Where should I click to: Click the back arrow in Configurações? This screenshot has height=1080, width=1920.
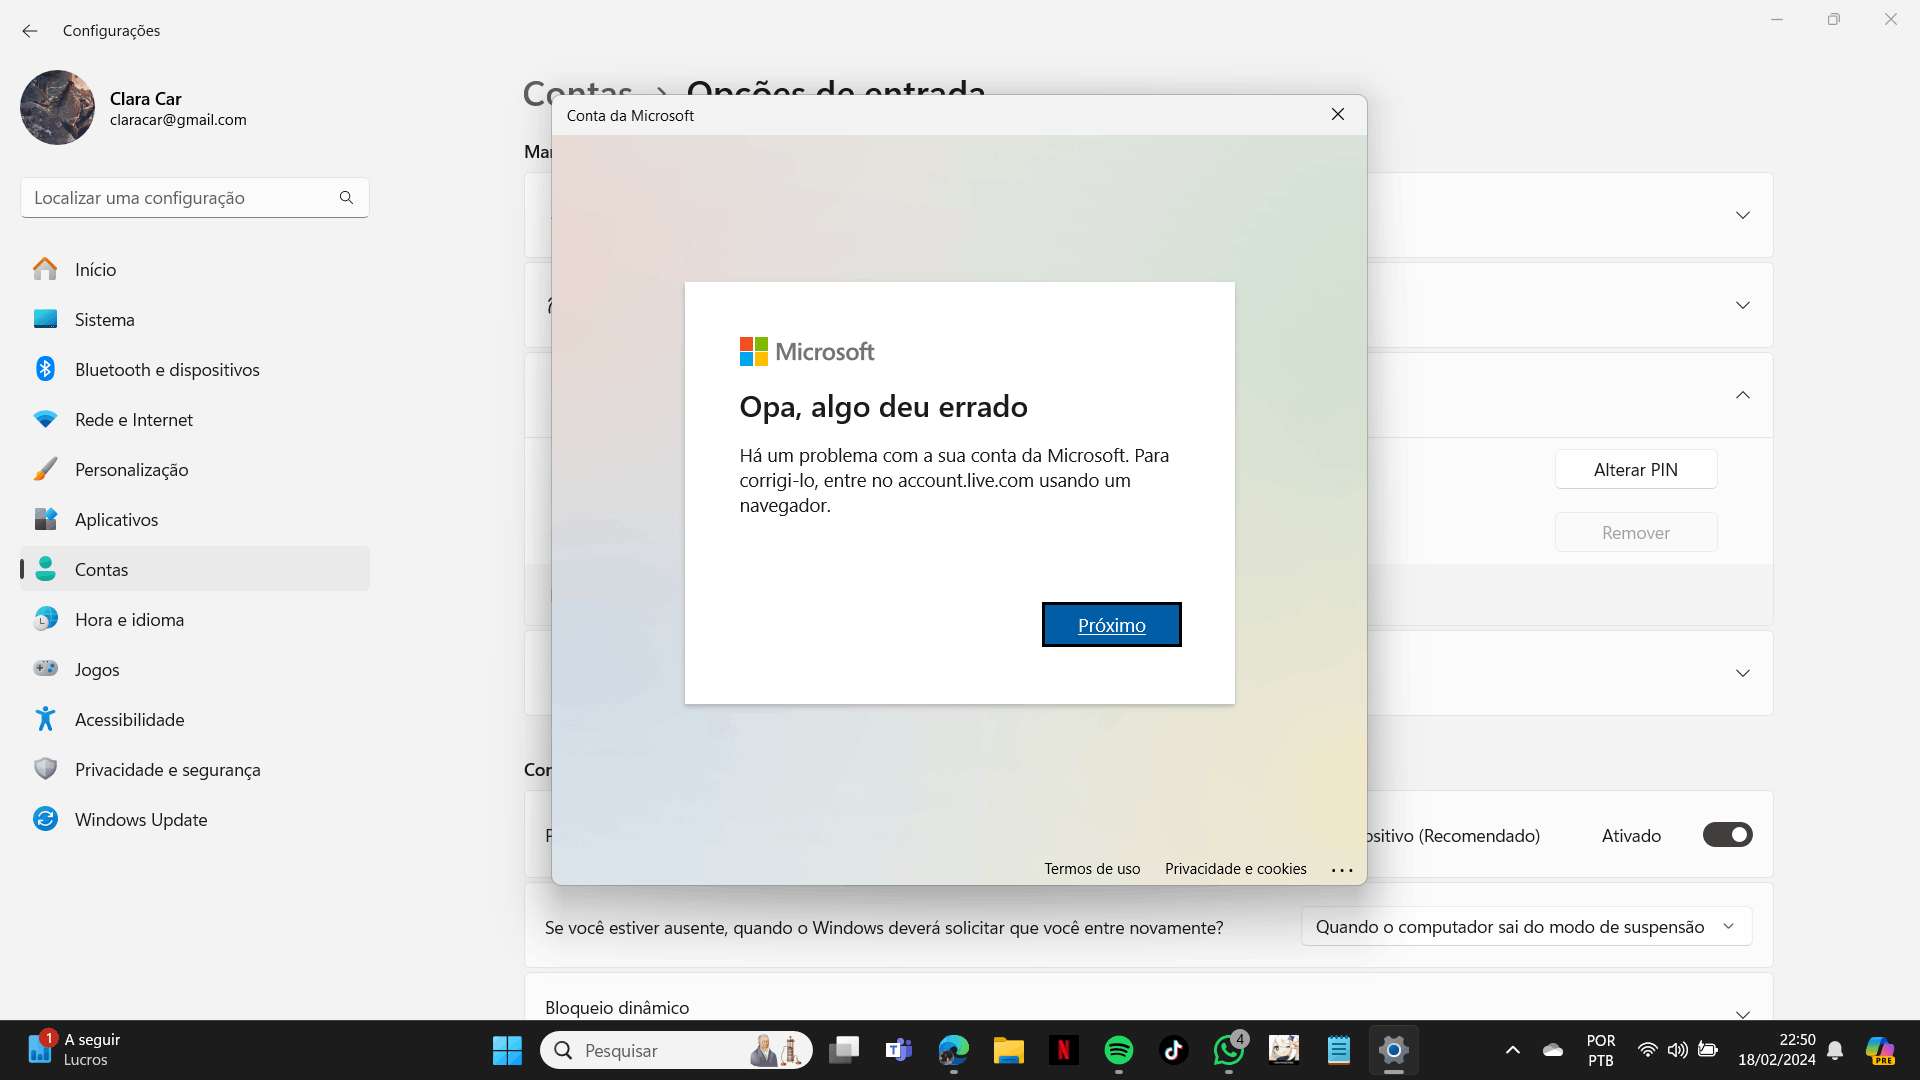(x=30, y=31)
